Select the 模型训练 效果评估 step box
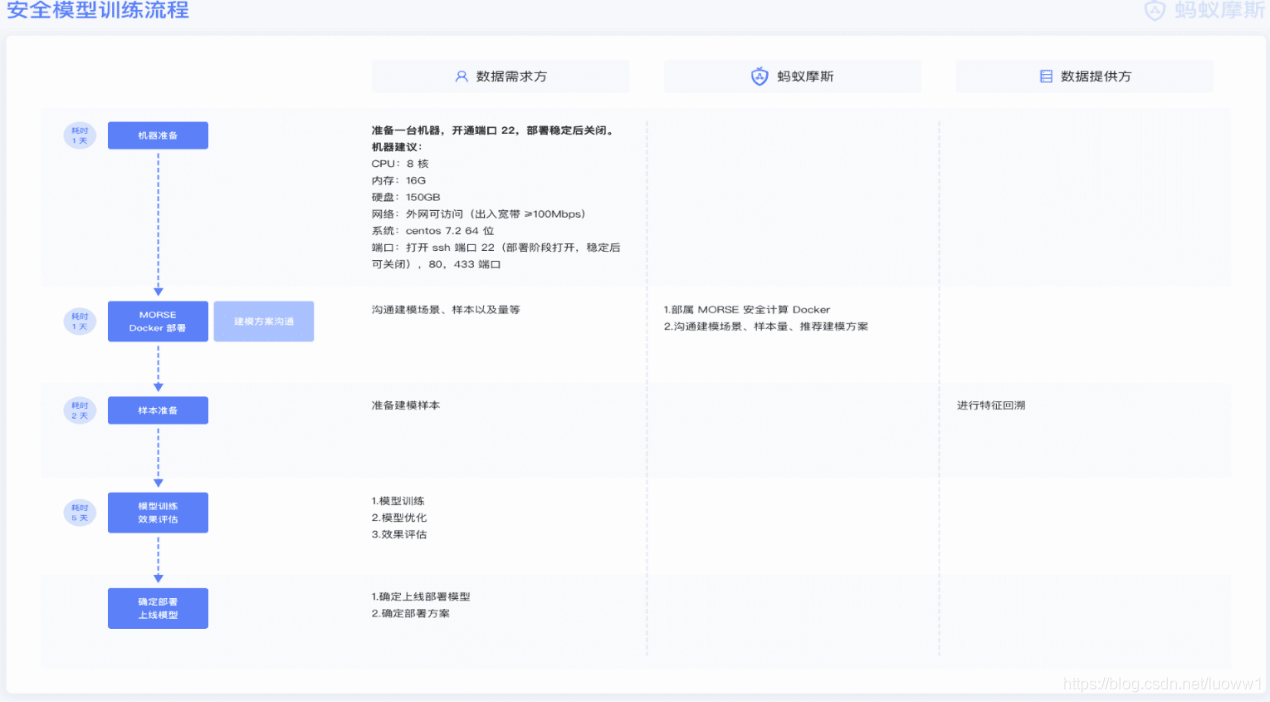This screenshot has height=702, width=1270. pyautogui.click(x=158, y=512)
